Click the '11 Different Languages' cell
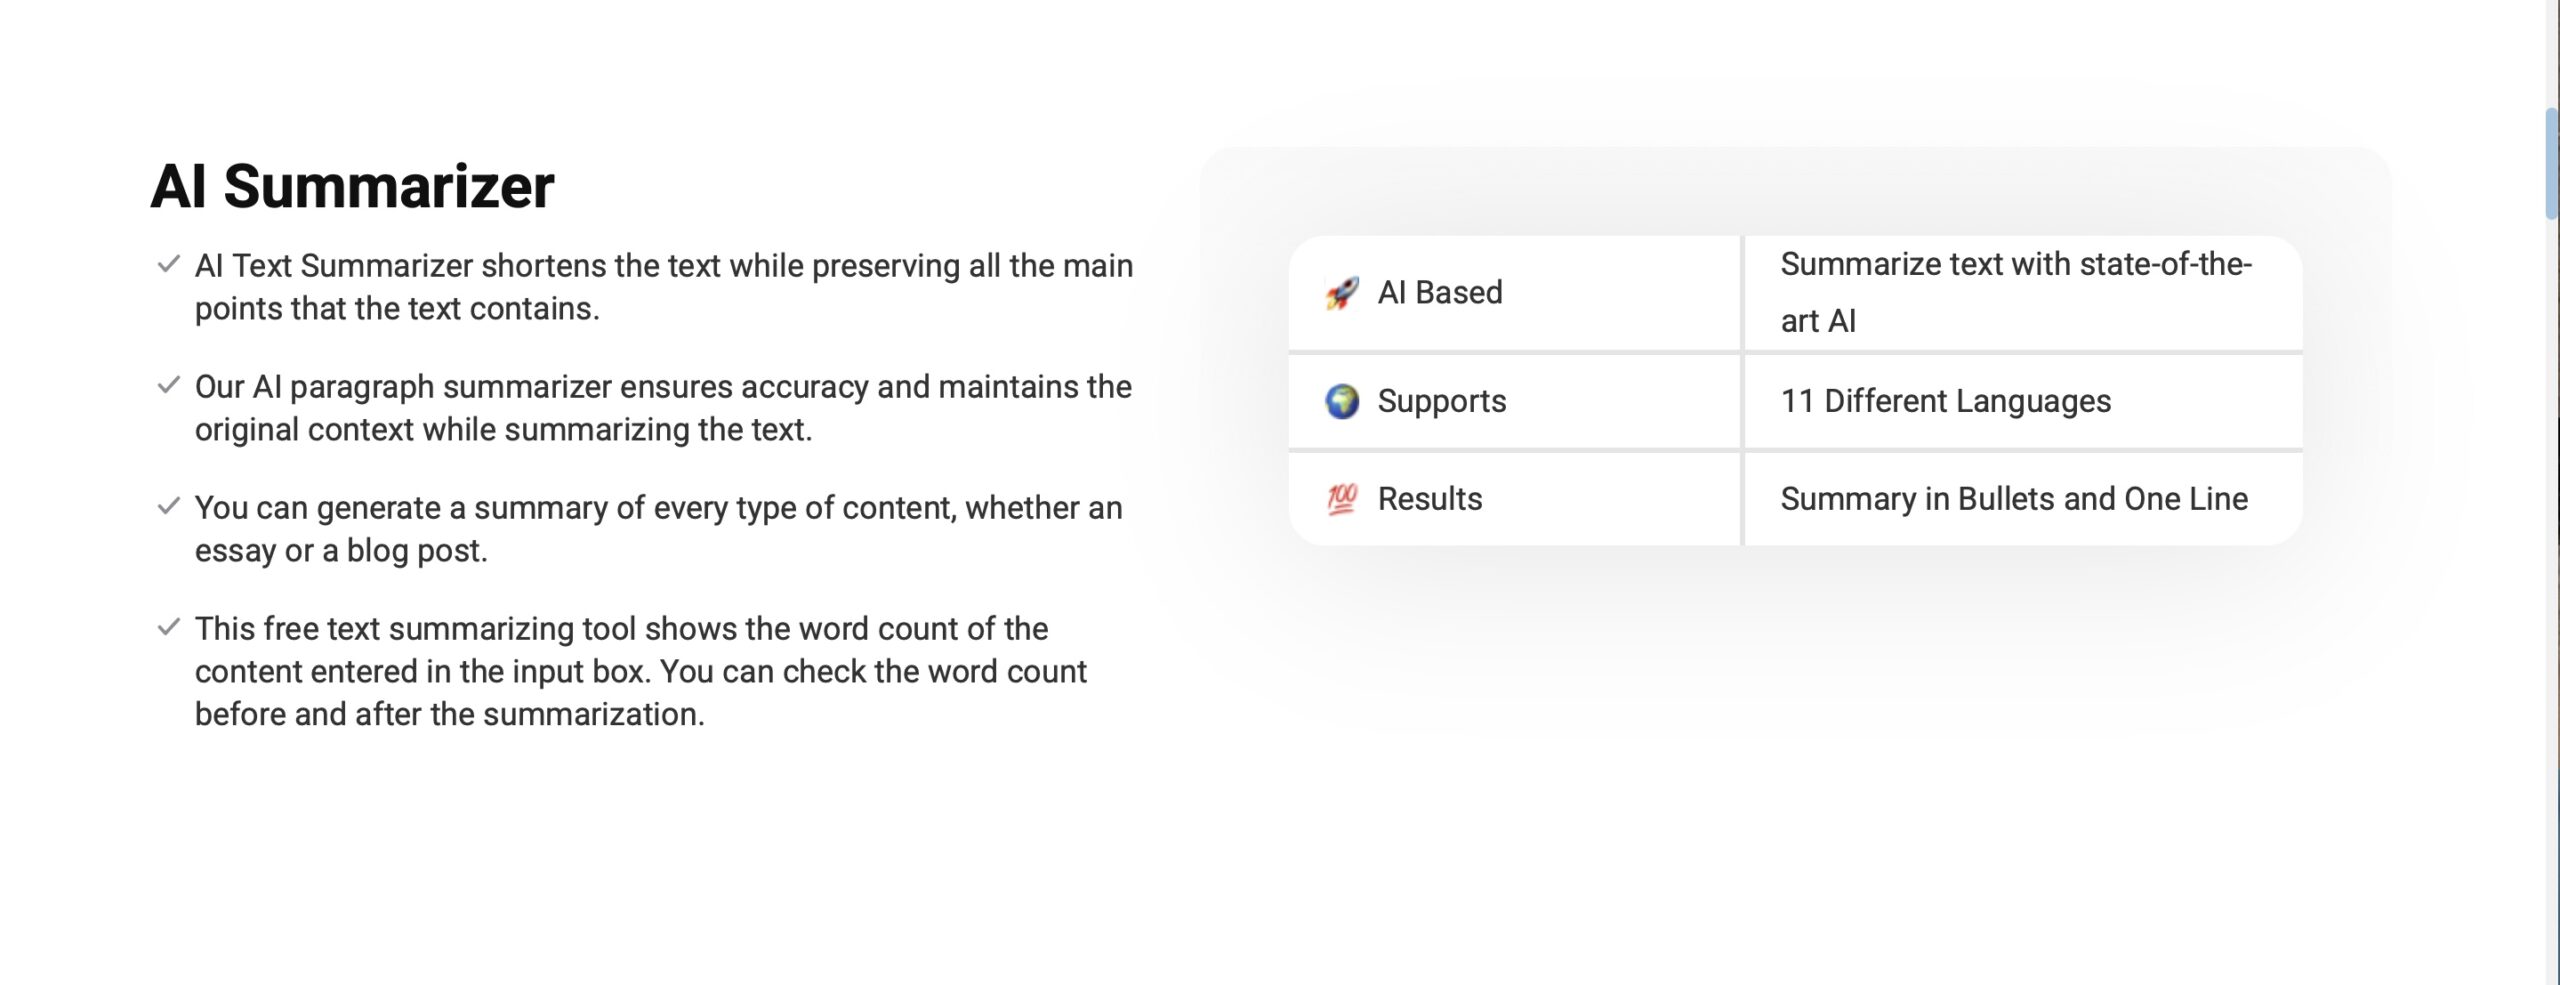This screenshot has height=985, width=2560. point(1945,401)
